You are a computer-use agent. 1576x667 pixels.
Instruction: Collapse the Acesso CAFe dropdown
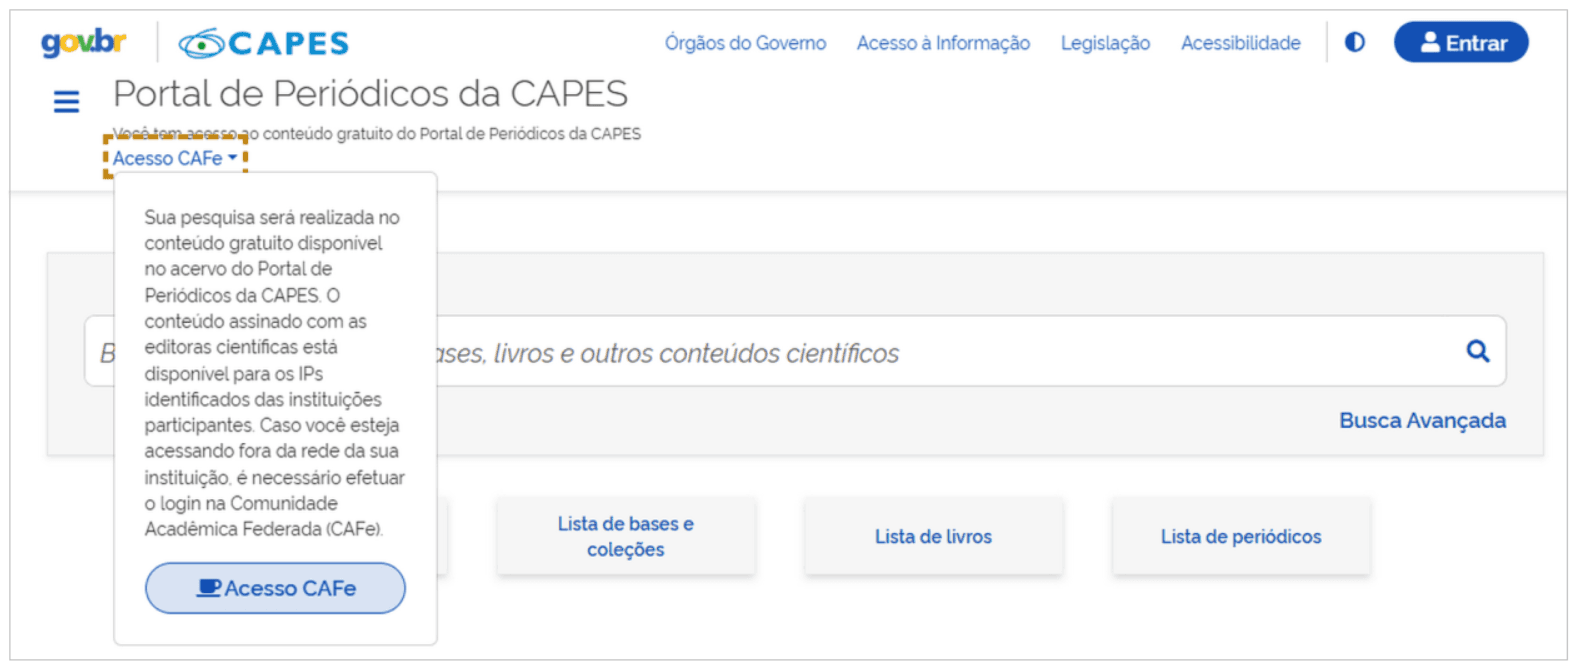click(x=175, y=158)
